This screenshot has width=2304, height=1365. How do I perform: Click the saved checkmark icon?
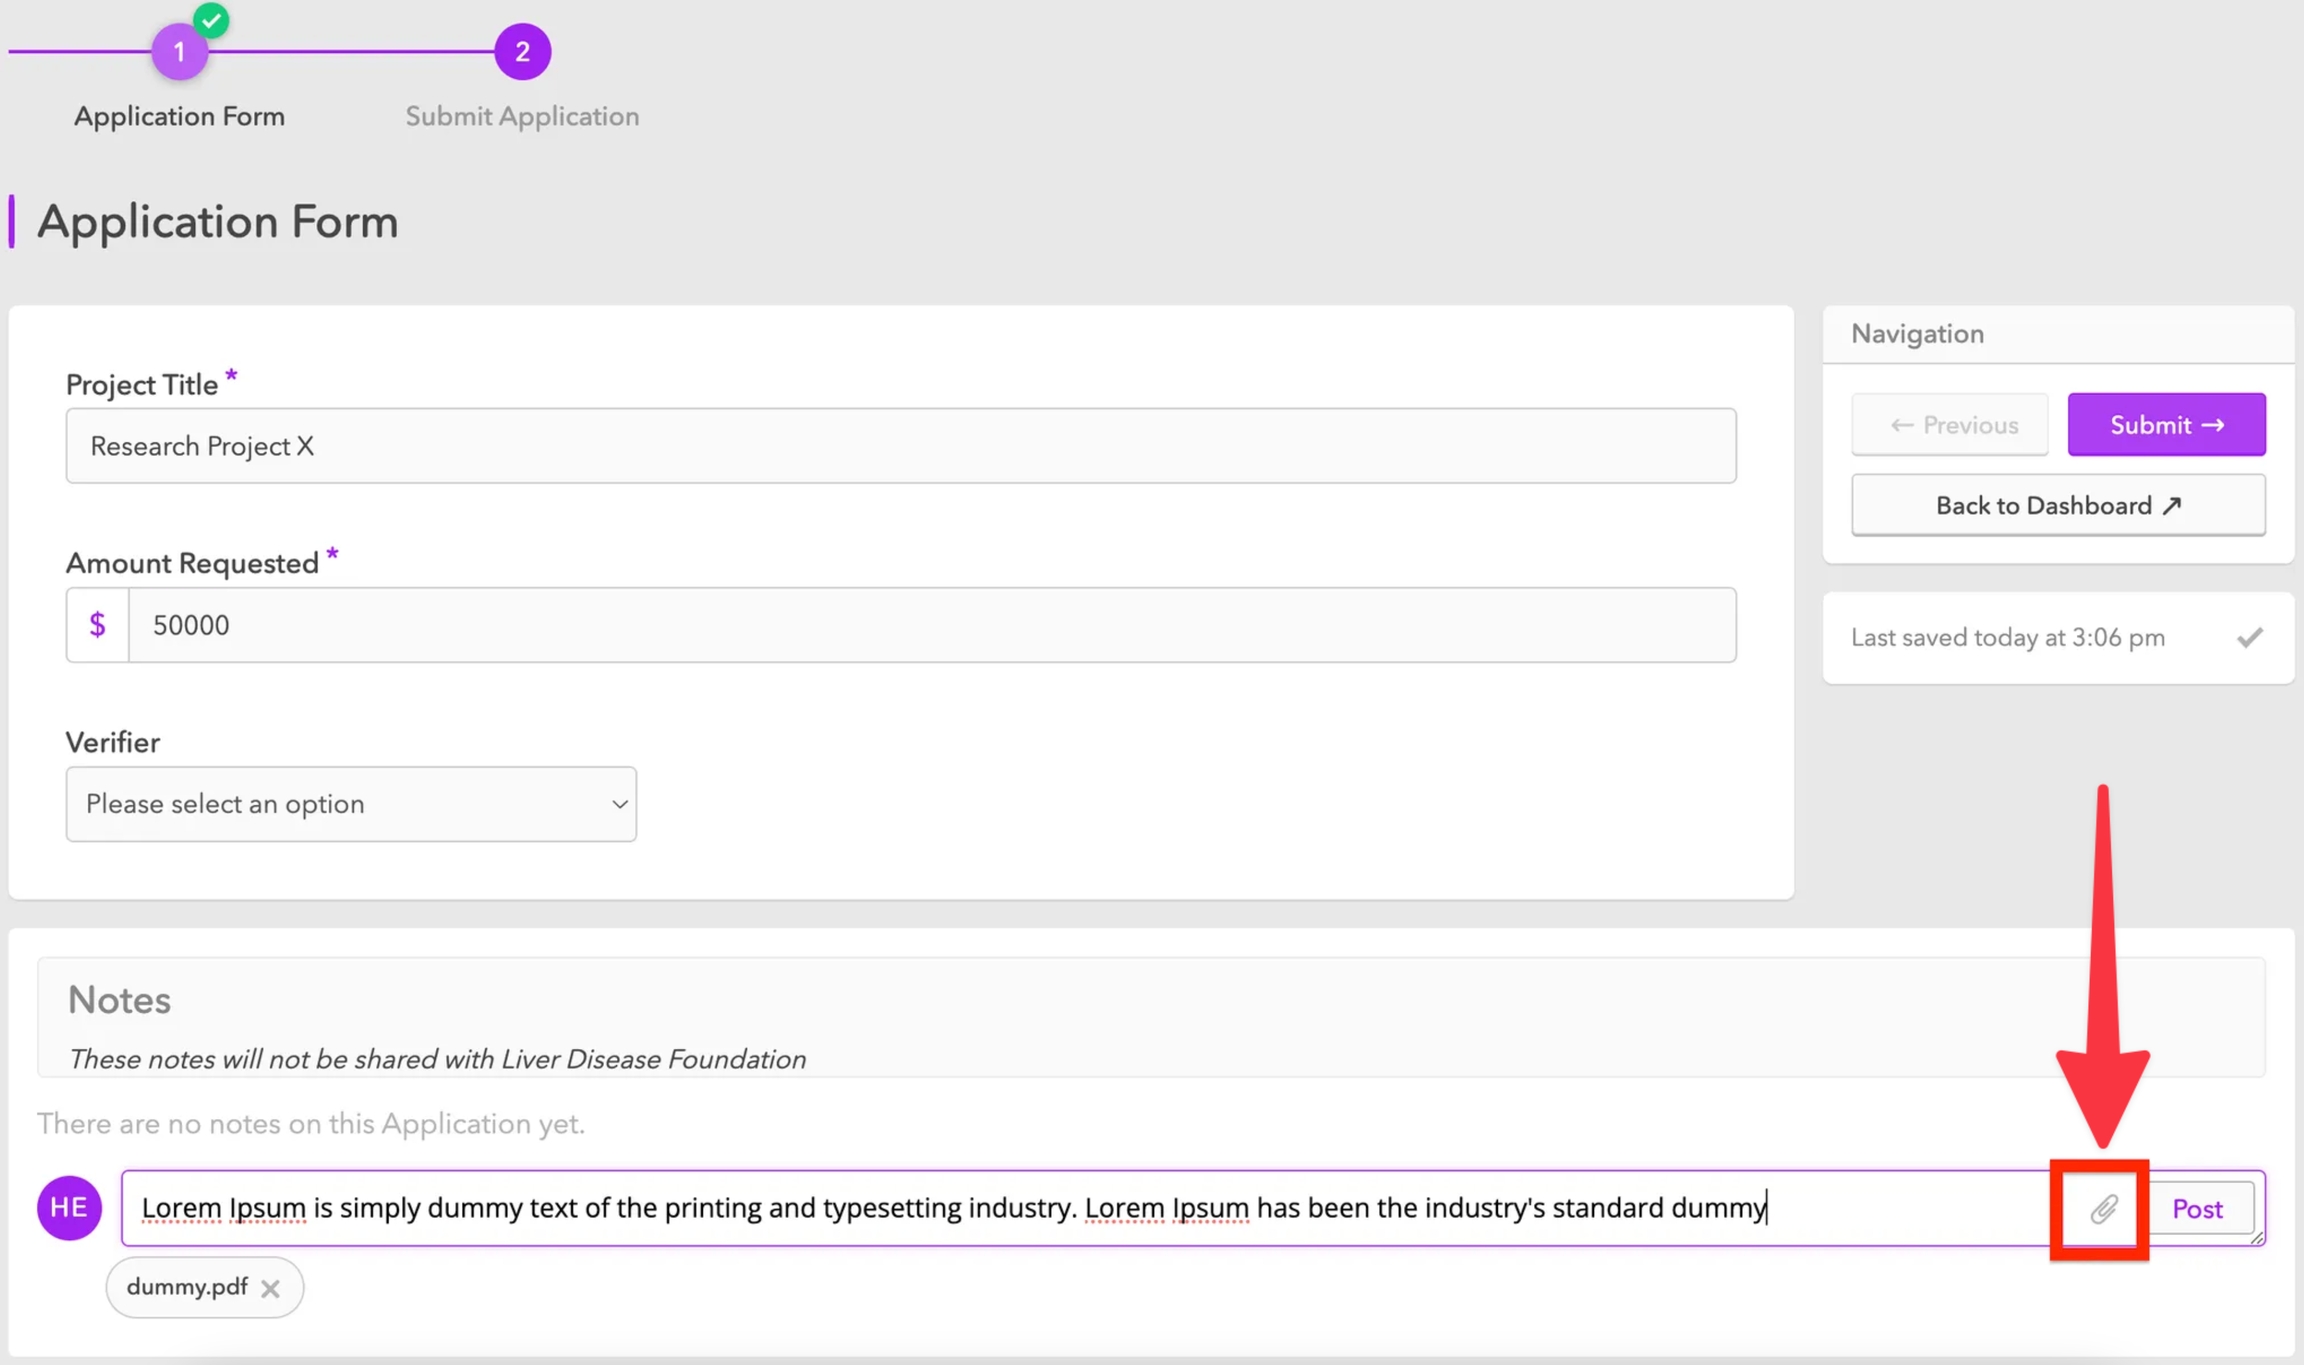(x=2249, y=638)
